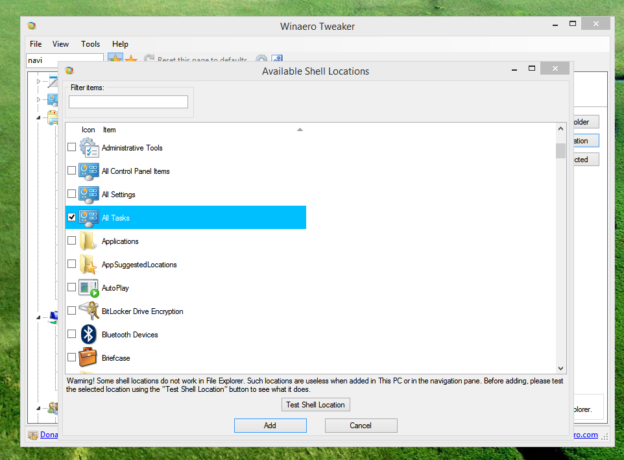Viewport: 624px width, 460px height.
Task: Click the Item column header
Action: (109, 130)
